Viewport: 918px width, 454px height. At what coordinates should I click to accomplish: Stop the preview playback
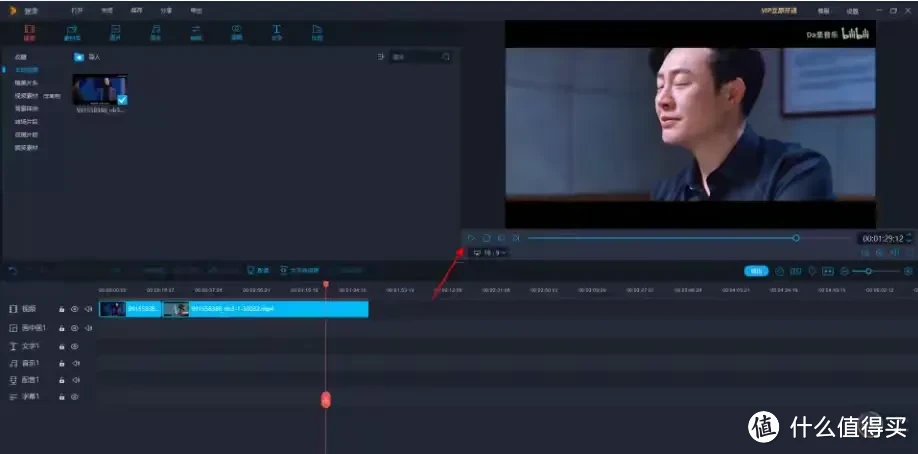point(487,238)
